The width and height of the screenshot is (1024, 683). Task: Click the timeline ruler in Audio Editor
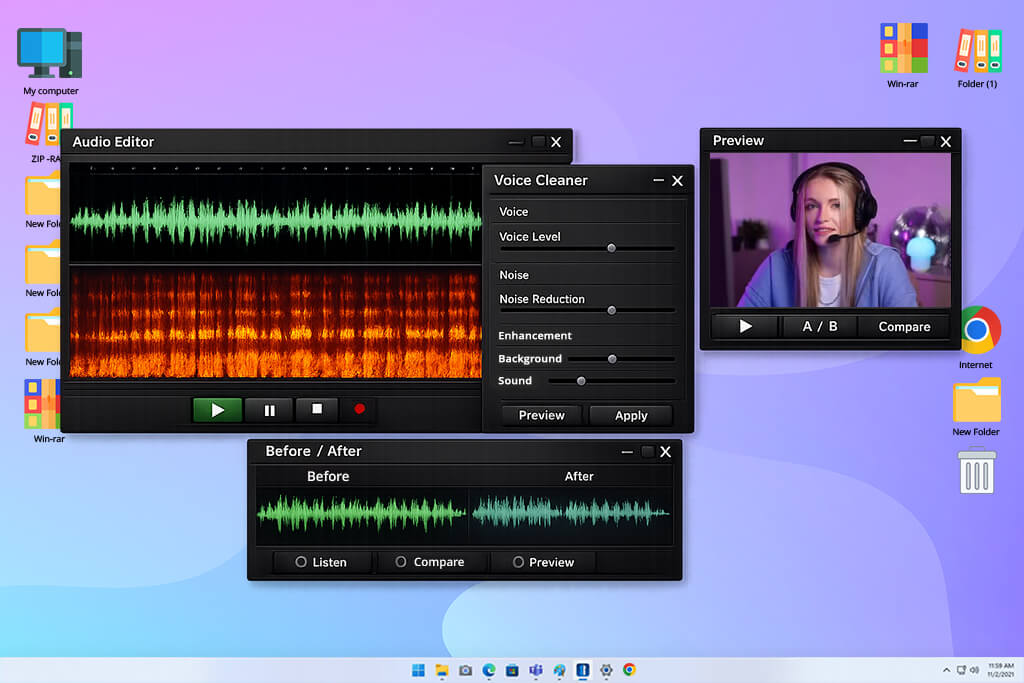tap(276, 168)
